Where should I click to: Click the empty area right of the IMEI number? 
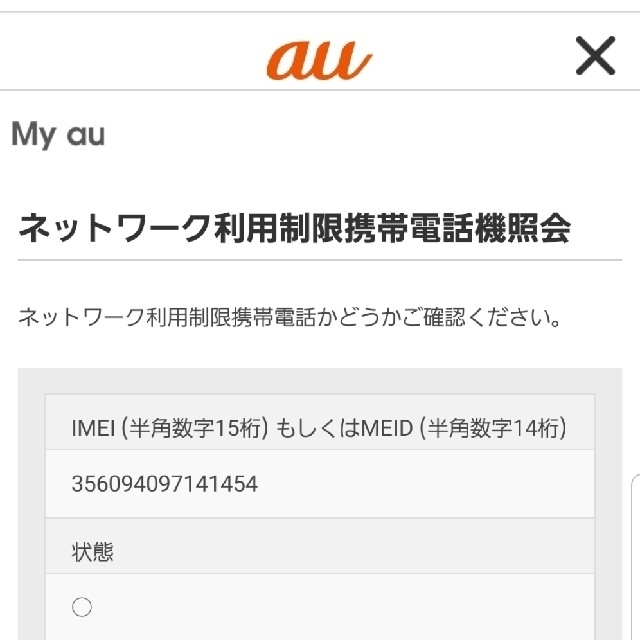424,484
